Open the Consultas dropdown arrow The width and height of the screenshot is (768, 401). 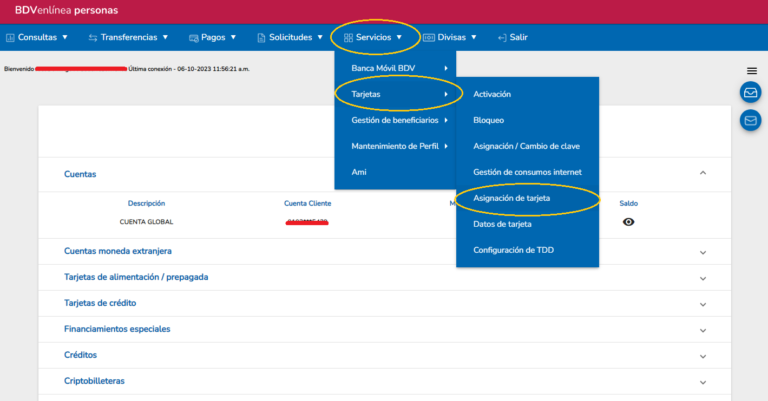(x=65, y=37)
